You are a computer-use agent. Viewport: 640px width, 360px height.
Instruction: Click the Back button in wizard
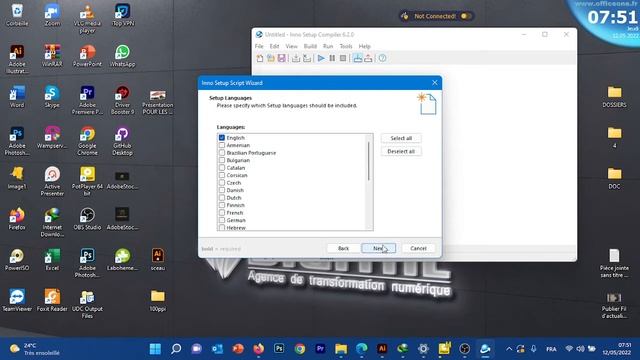coord(343,248)
